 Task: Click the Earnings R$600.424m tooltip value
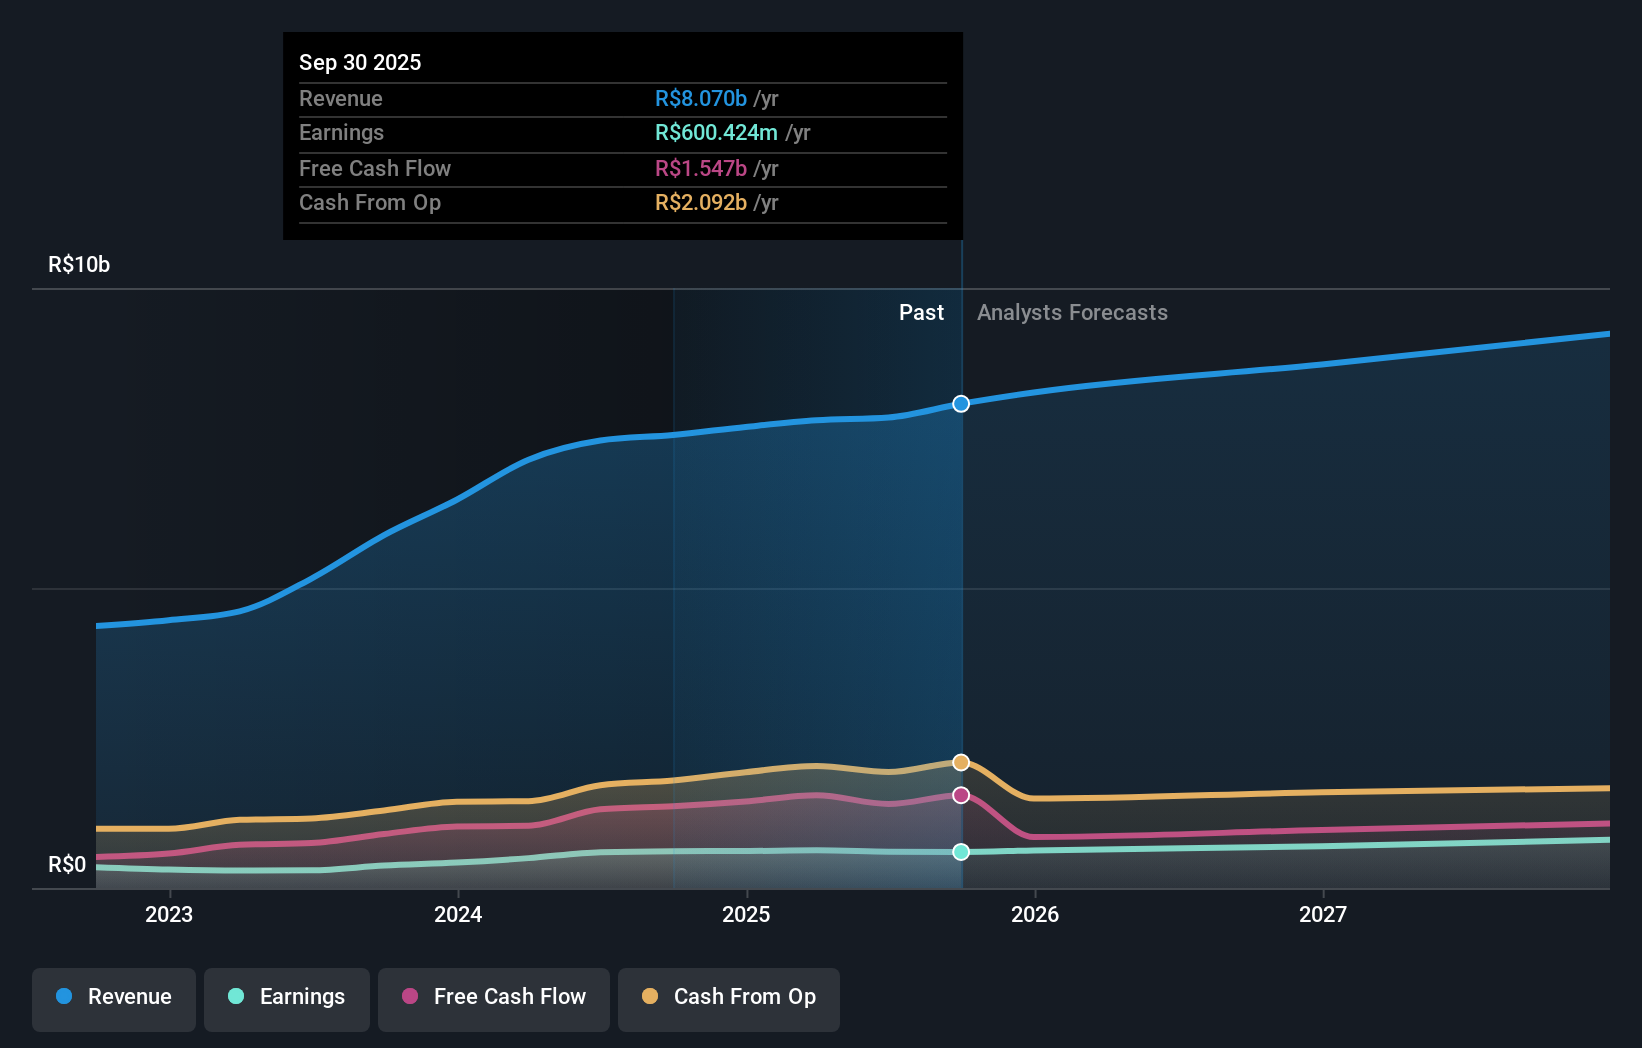point(716,132)
